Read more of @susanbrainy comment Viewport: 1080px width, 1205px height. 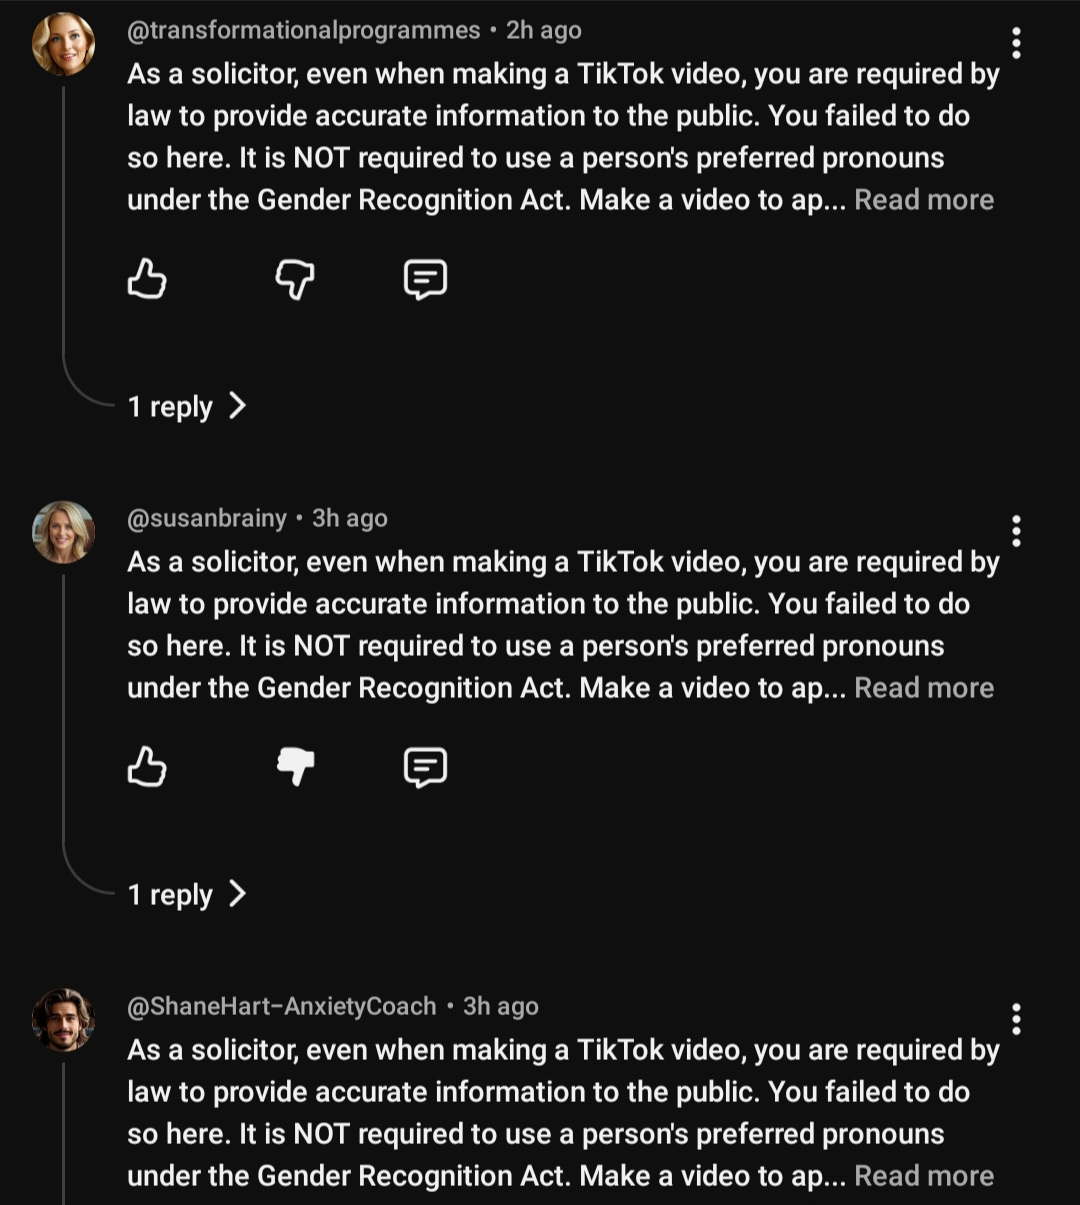(x=924, y=688)
